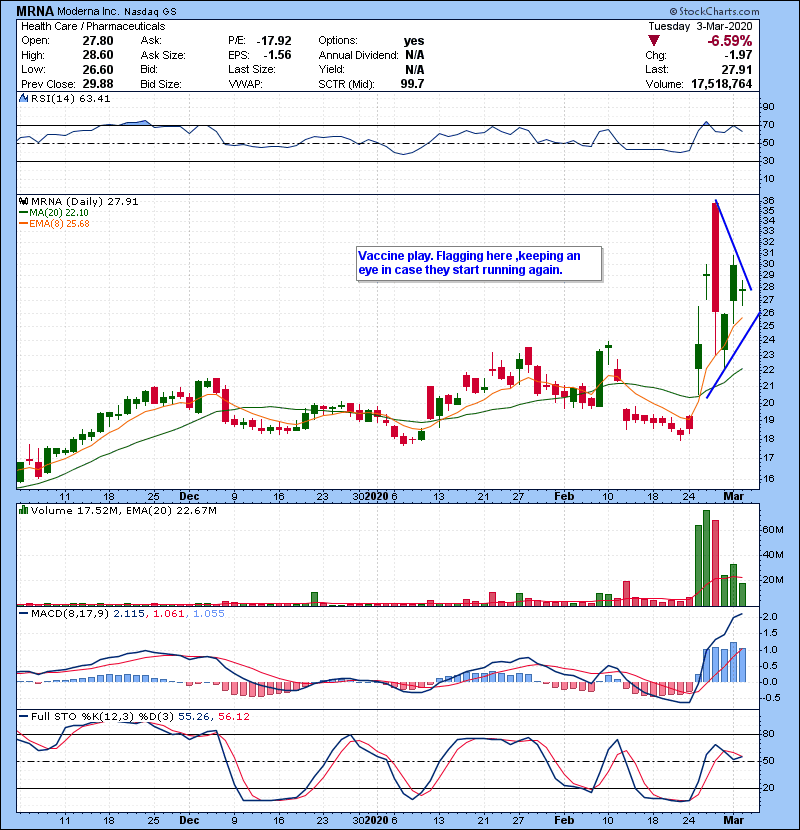The width and height of the screenshot is (800, 830).
Task: Click the stochastic %K value 55.26
Action: click(194, 717)
